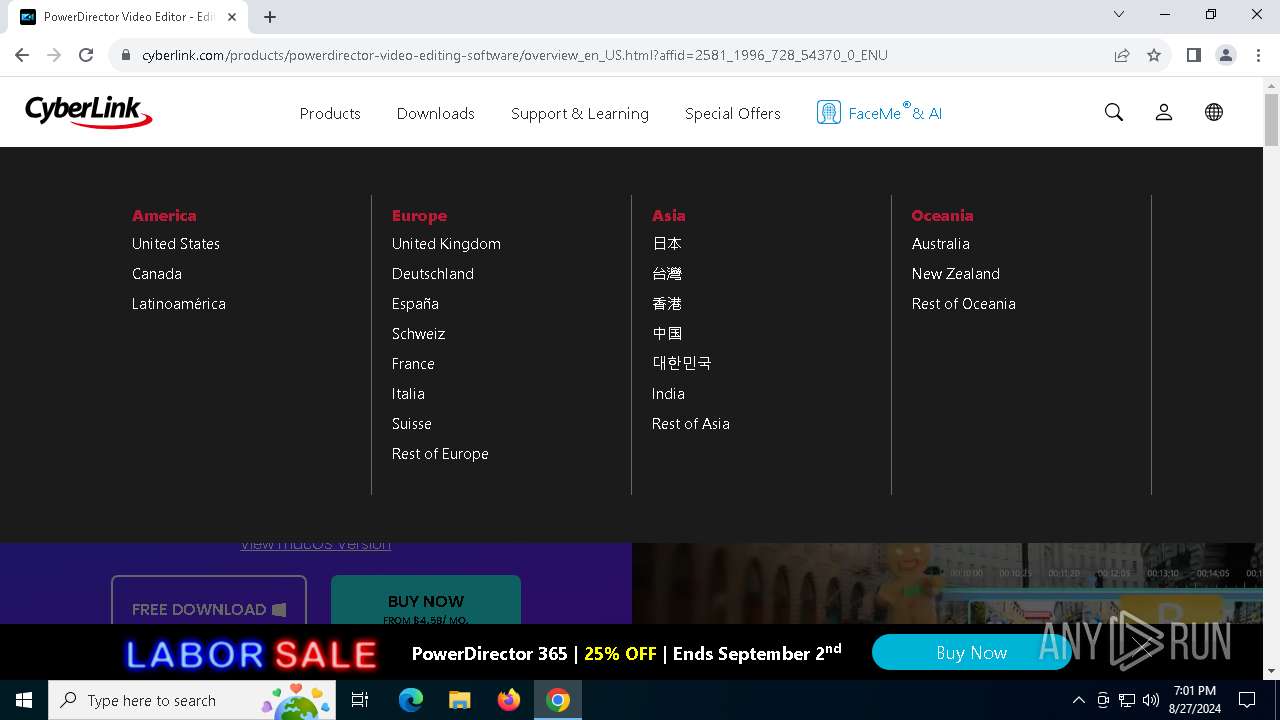1280x720 pixels.
Task: Choose Deutschland region
Action: [x=433, y=273]
